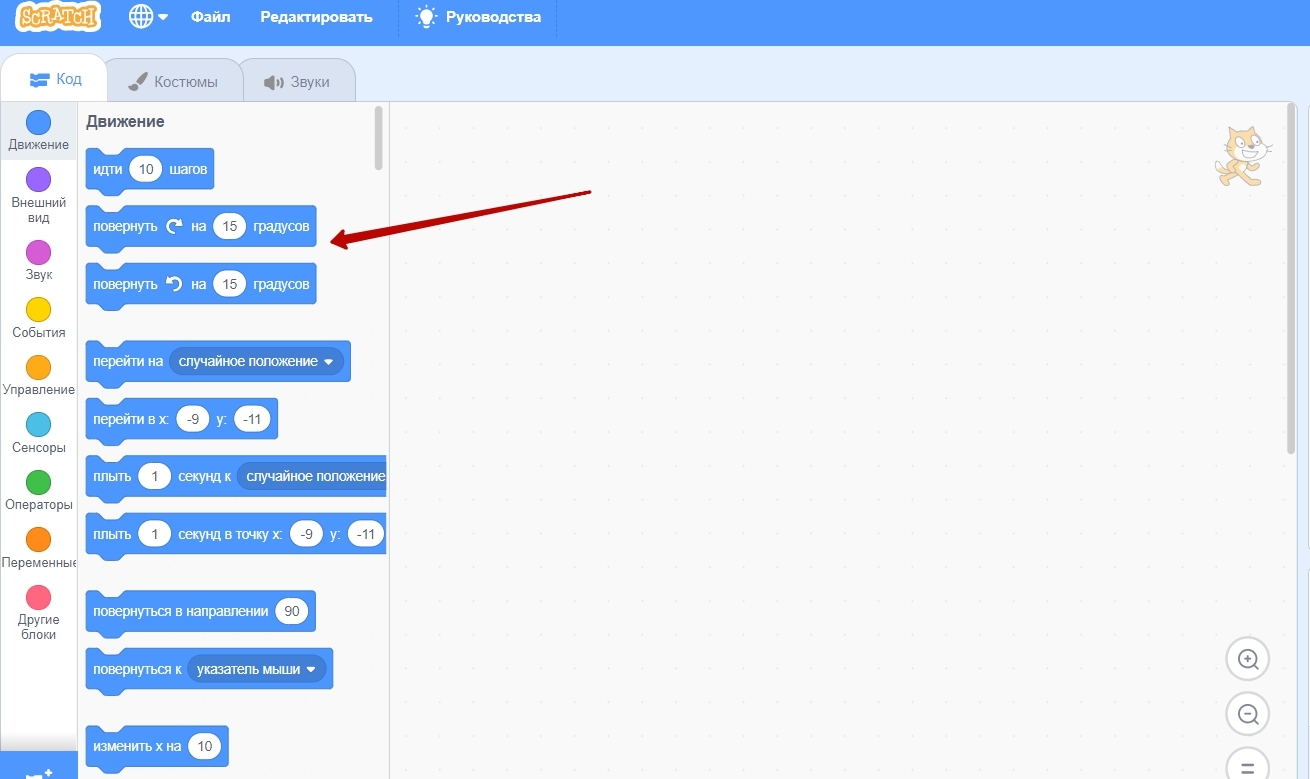Click the Костюмы brush icon
Screen dimensions: 1310x779
coord(138,82)
